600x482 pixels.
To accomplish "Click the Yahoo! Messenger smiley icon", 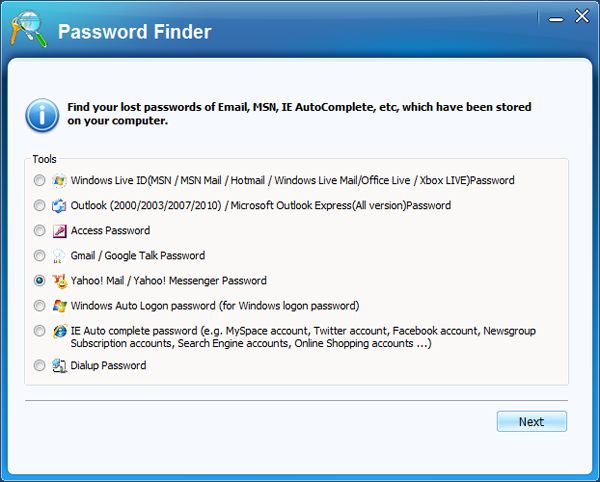I will (x=59, y=281).
